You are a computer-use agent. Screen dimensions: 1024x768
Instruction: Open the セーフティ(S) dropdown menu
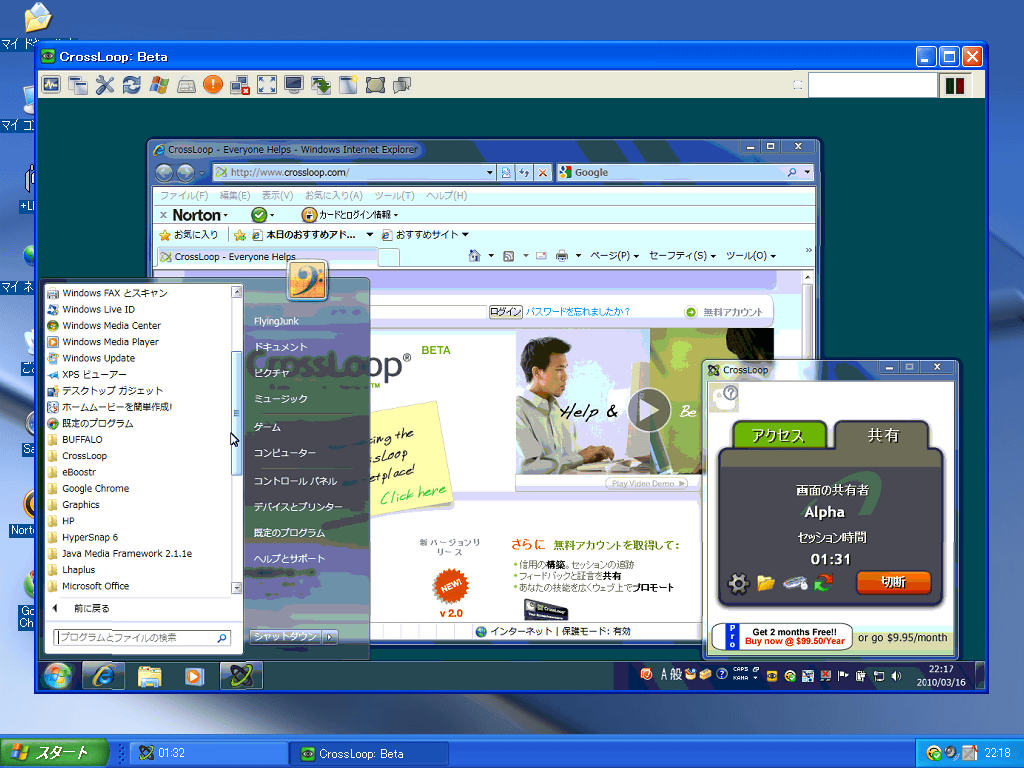click(682, 256)
